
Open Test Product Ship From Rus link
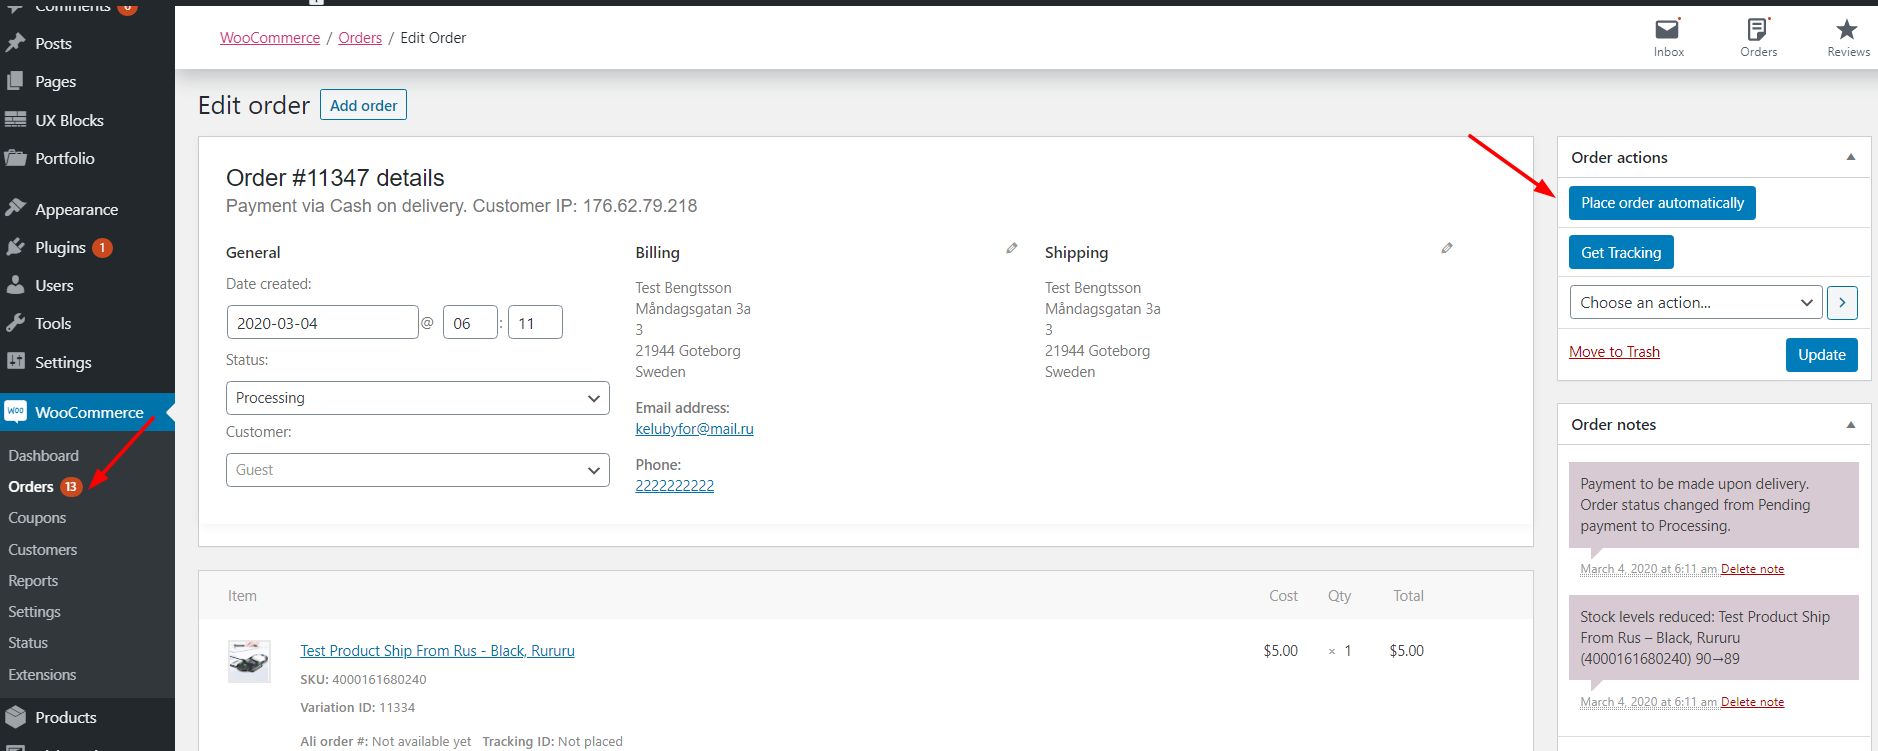(437, 651)
